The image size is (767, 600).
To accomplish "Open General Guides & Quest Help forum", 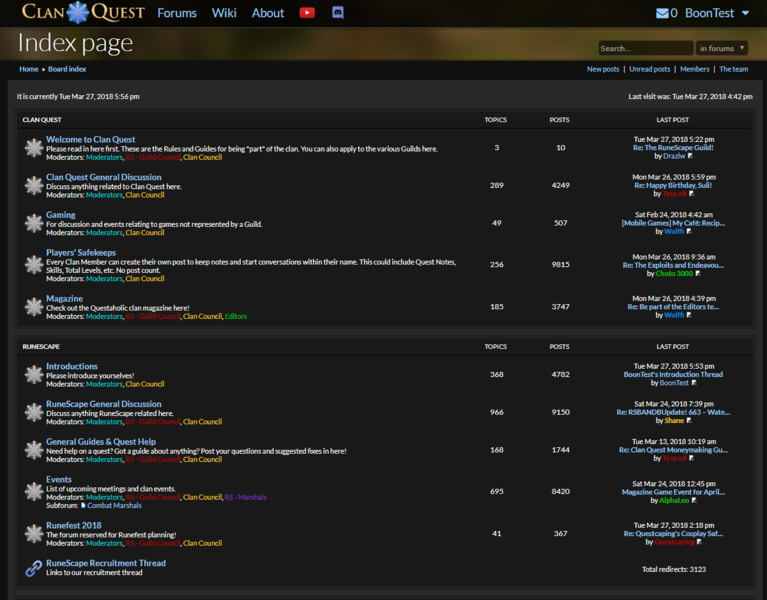I will [101, 442].
